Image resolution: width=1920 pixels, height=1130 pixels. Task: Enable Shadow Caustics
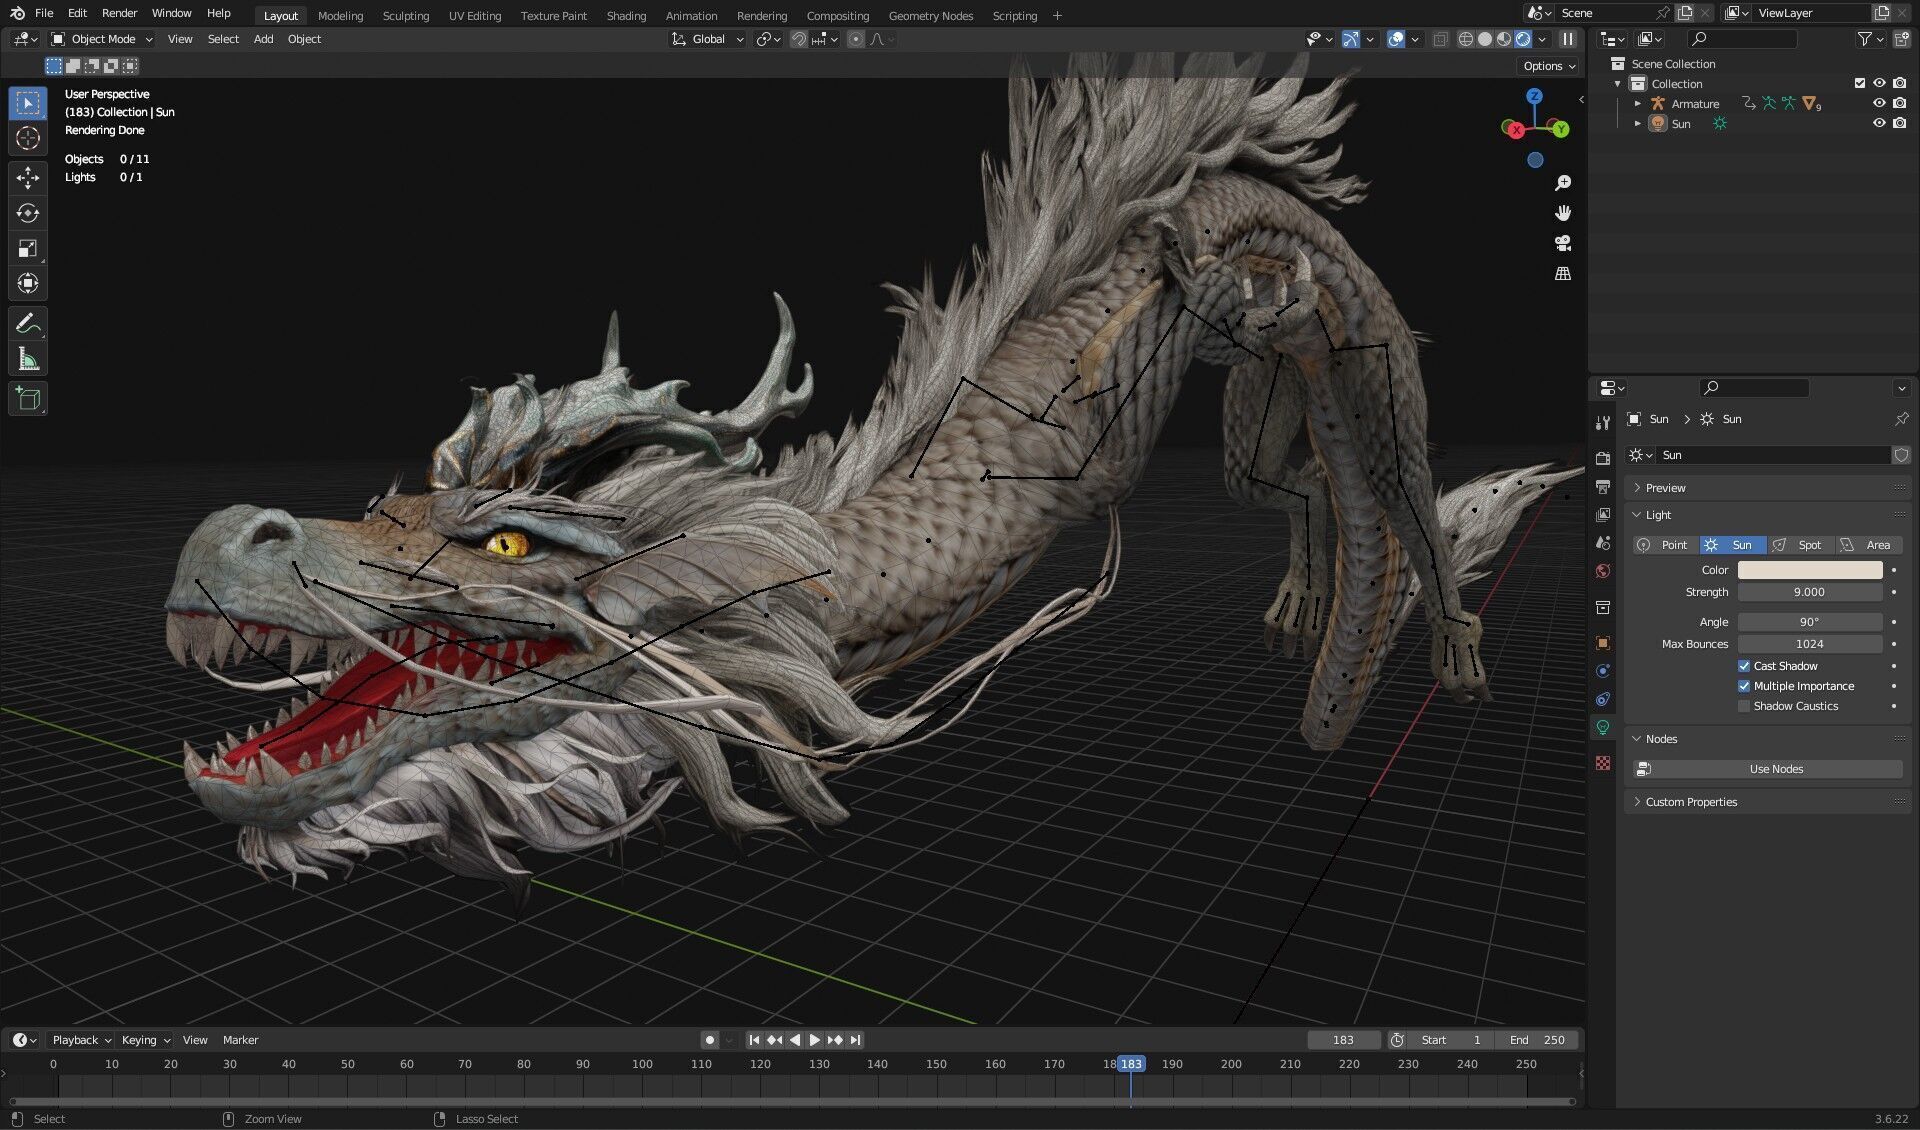[1744, 706]
